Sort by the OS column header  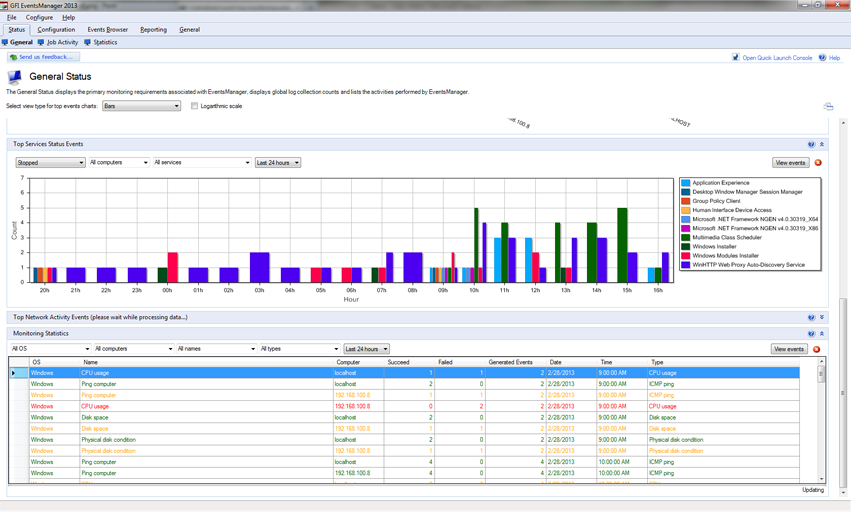(54, 362)
